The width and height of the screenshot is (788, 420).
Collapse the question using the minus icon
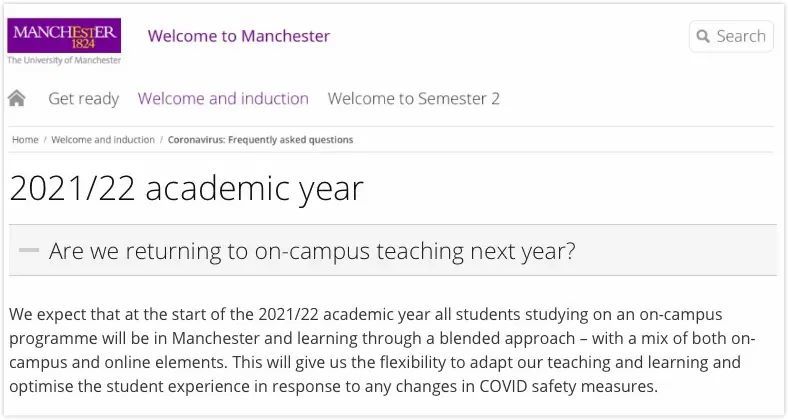pyautogui.click(x=29, y=250)
